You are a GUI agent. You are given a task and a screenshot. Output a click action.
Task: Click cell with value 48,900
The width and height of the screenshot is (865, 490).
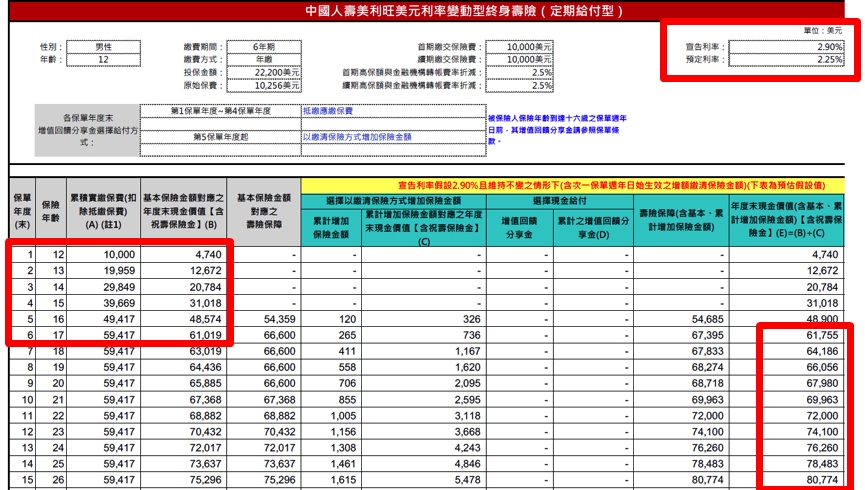786,319
